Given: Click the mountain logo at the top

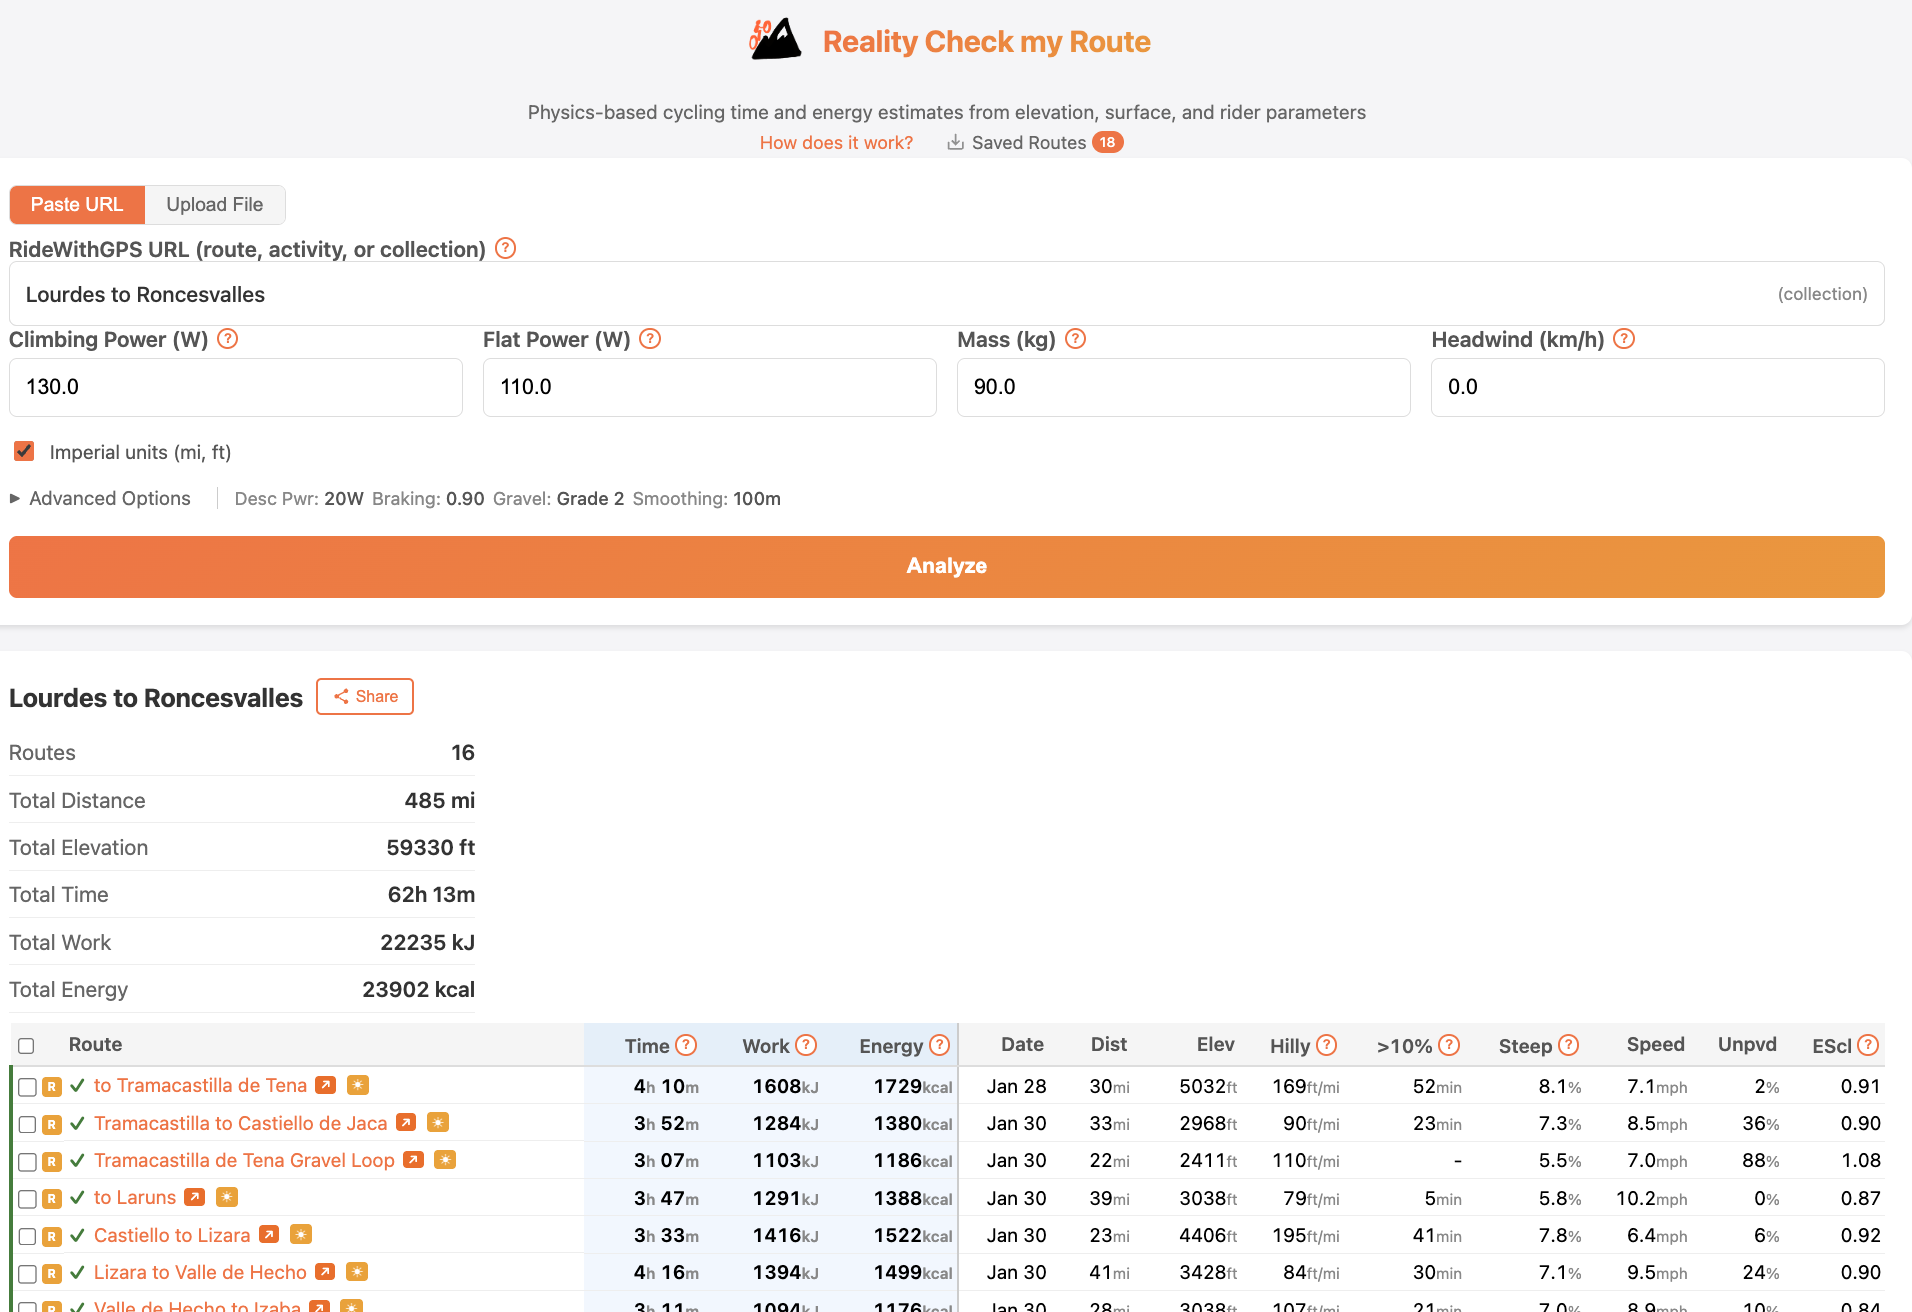Looking at the screenshot, I should (776, 39).
